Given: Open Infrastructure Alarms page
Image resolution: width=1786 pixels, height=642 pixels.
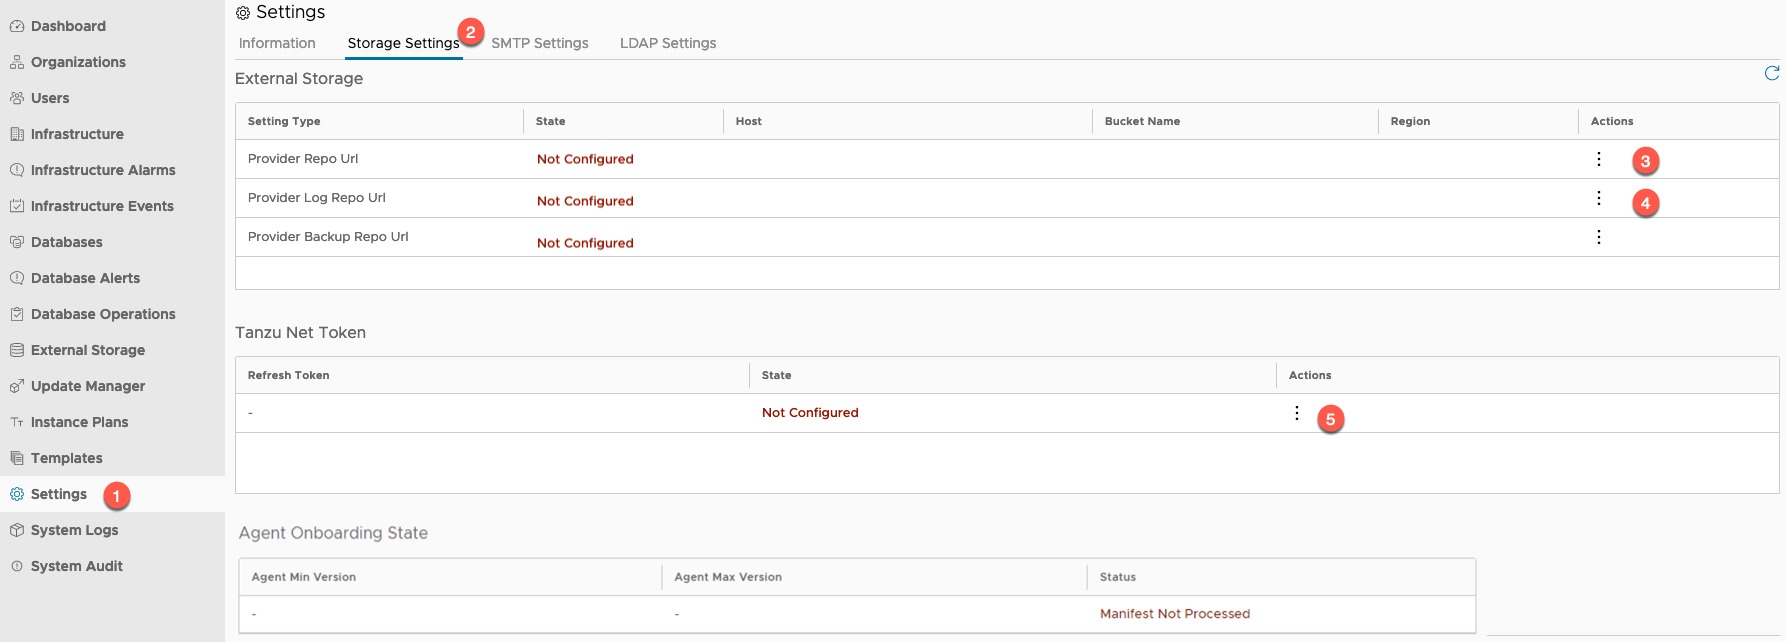Looking at the screenshot, I should point(103,170).
